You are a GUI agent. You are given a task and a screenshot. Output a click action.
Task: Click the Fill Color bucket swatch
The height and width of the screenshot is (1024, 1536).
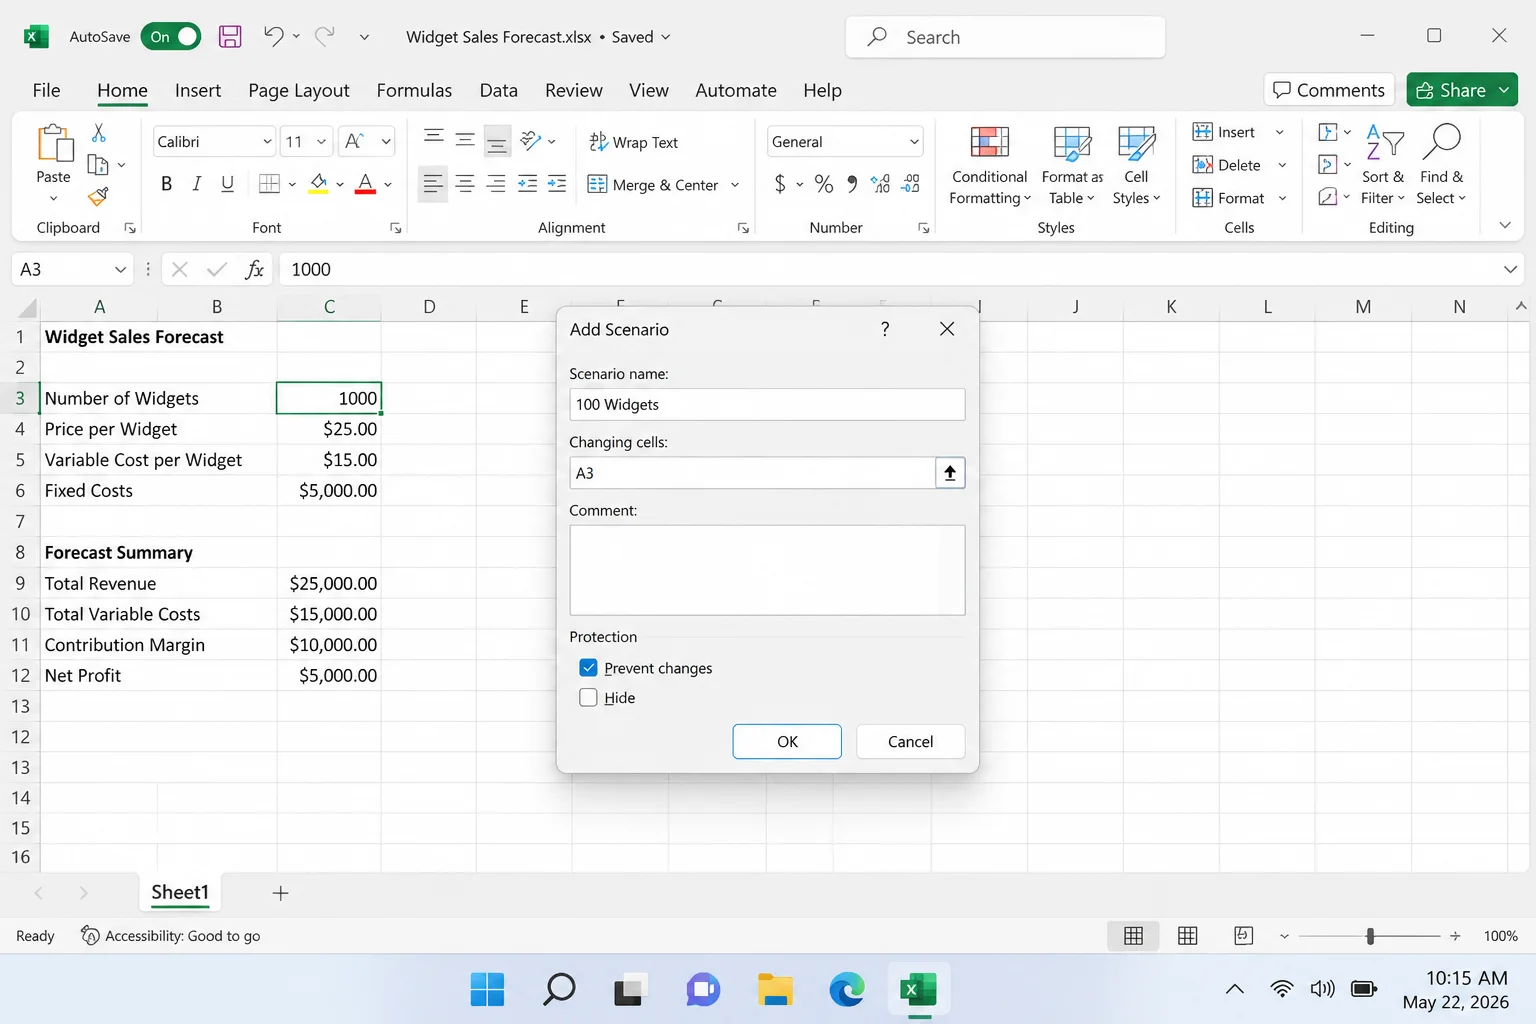(x=318, y=184)
